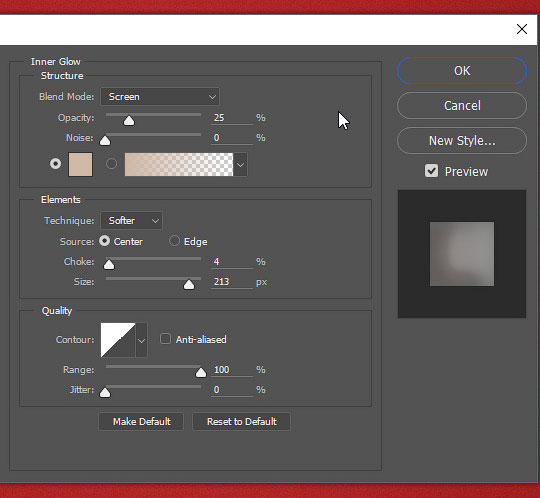The height and width of the screenshot is (498, 540).
Task: Select the gradient radio button
Action: [x=111, y=164]
